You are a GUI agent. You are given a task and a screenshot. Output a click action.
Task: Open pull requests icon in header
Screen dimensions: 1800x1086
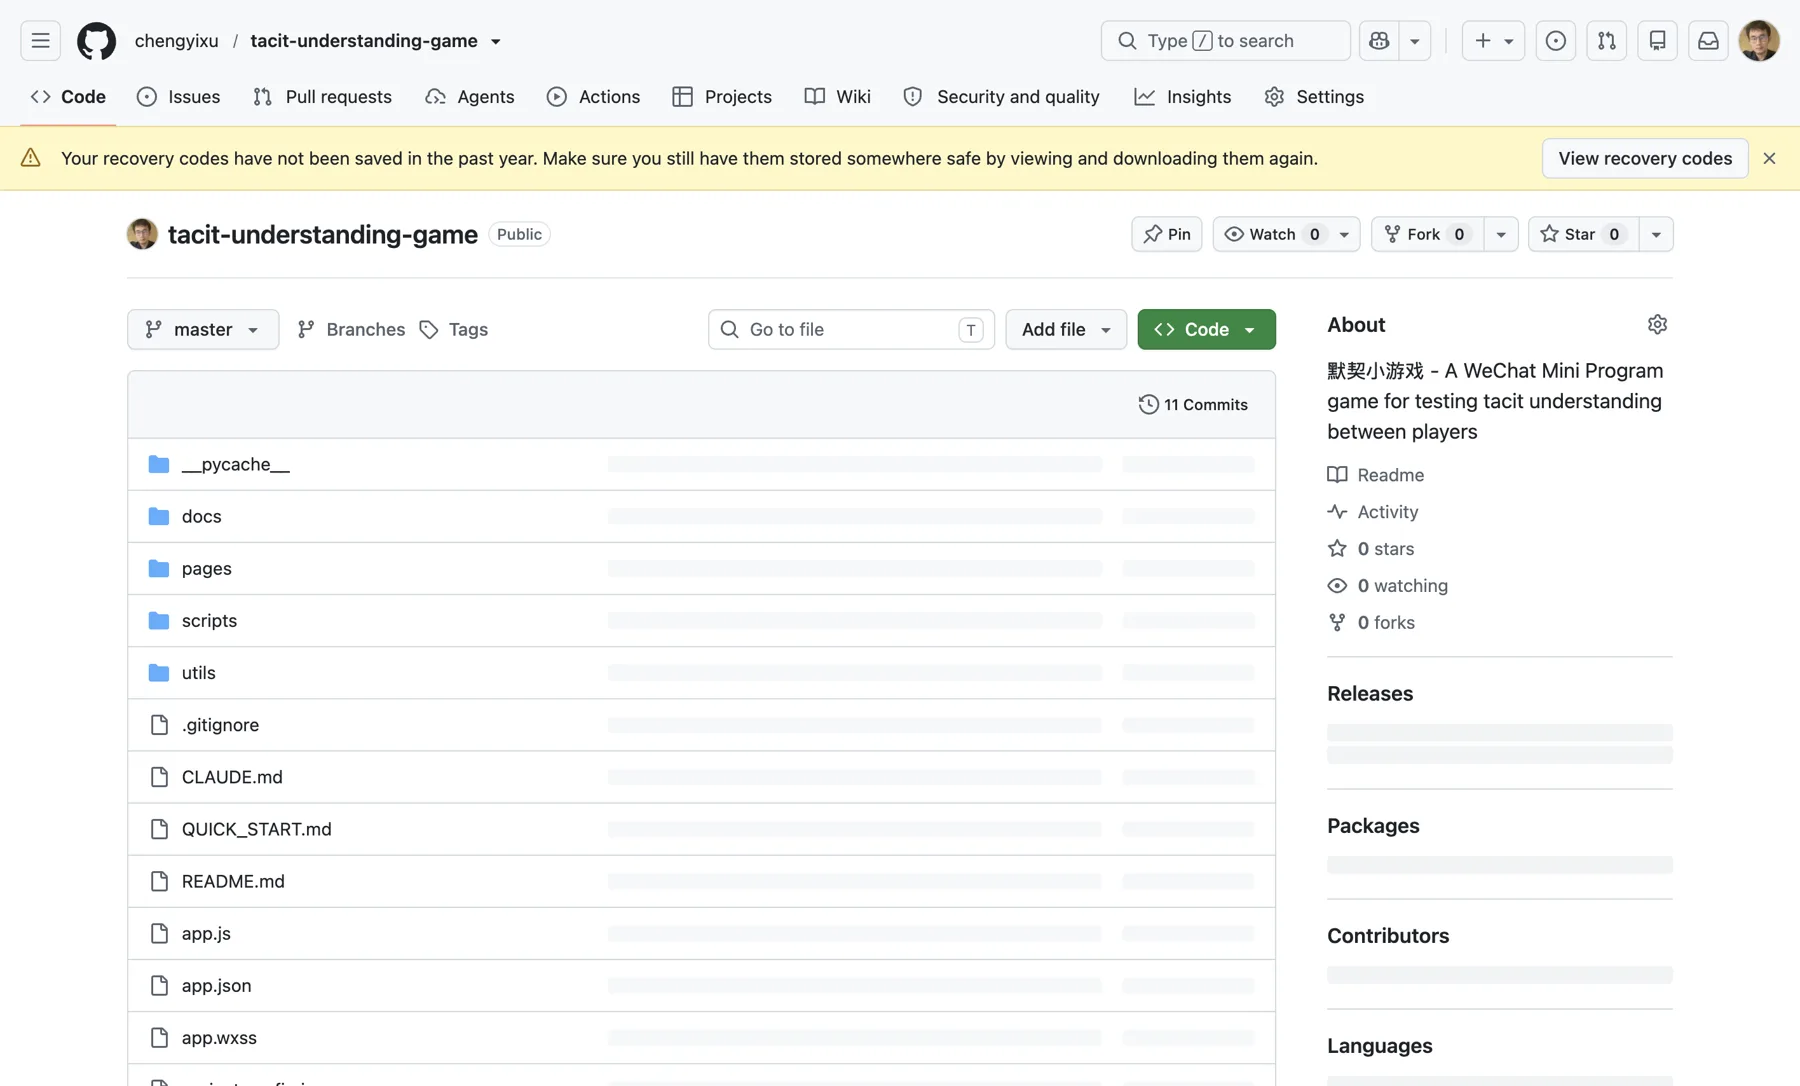[x=1607, y=41]
